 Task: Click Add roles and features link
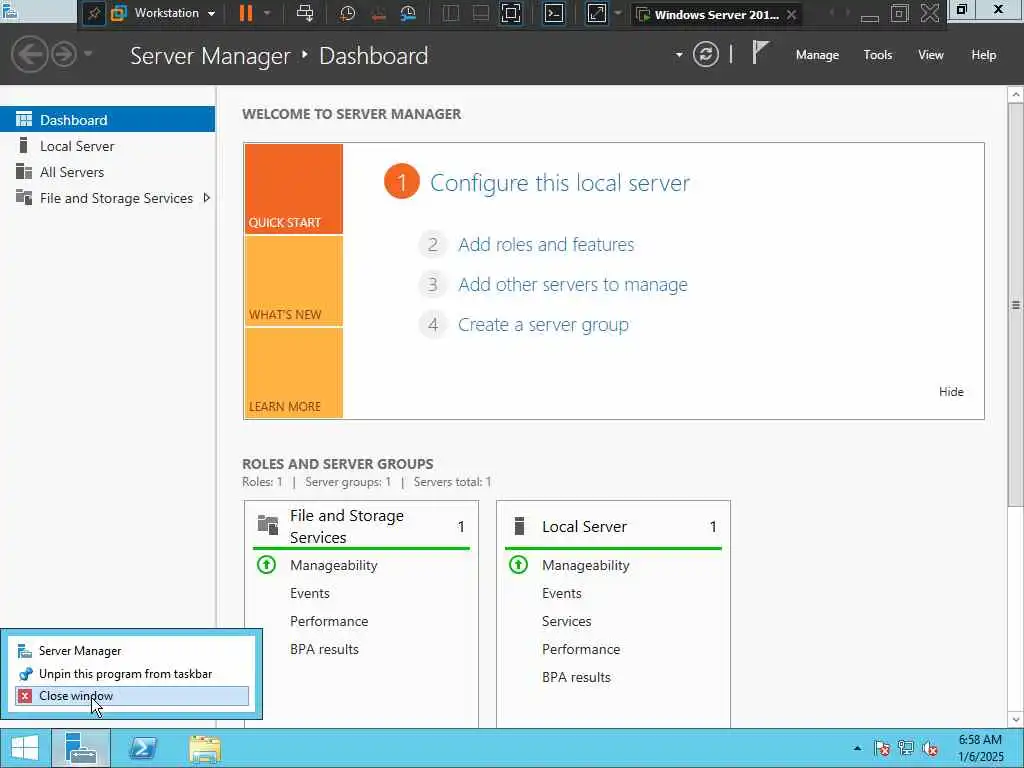546,244
